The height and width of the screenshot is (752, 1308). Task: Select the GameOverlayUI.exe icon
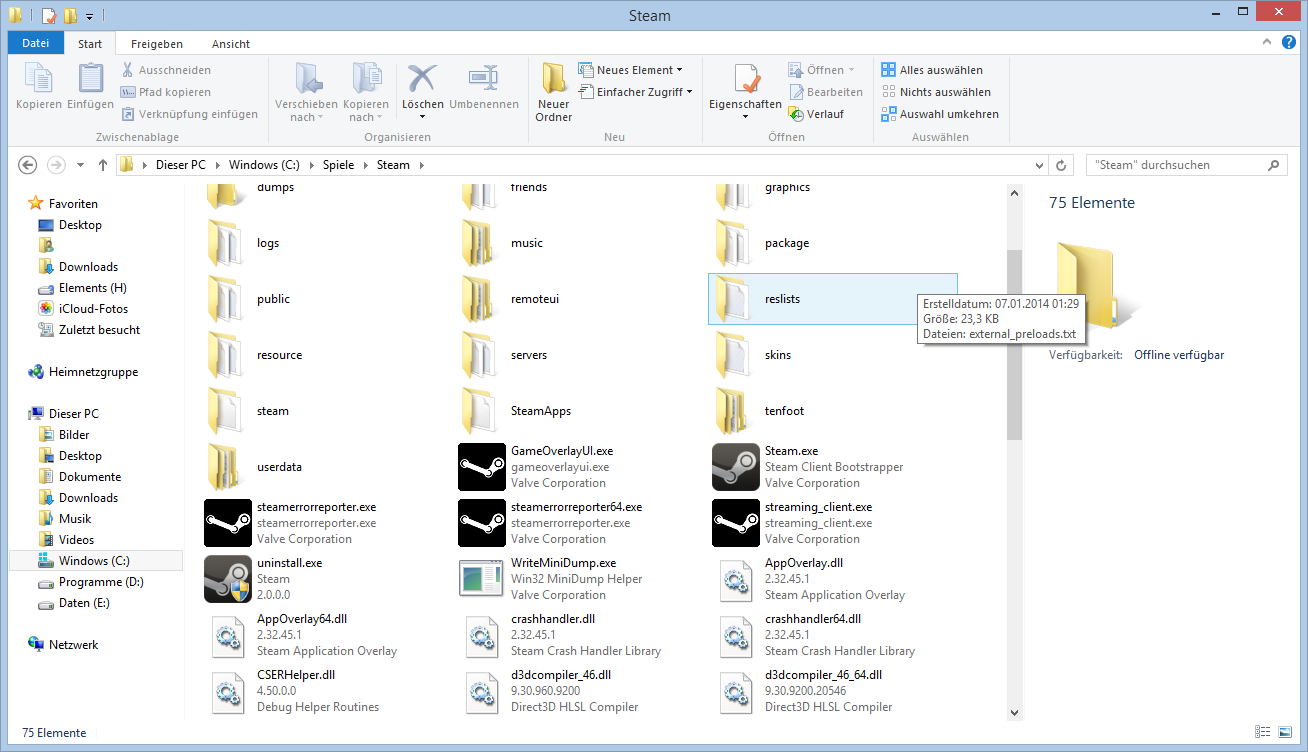point(482,467)
